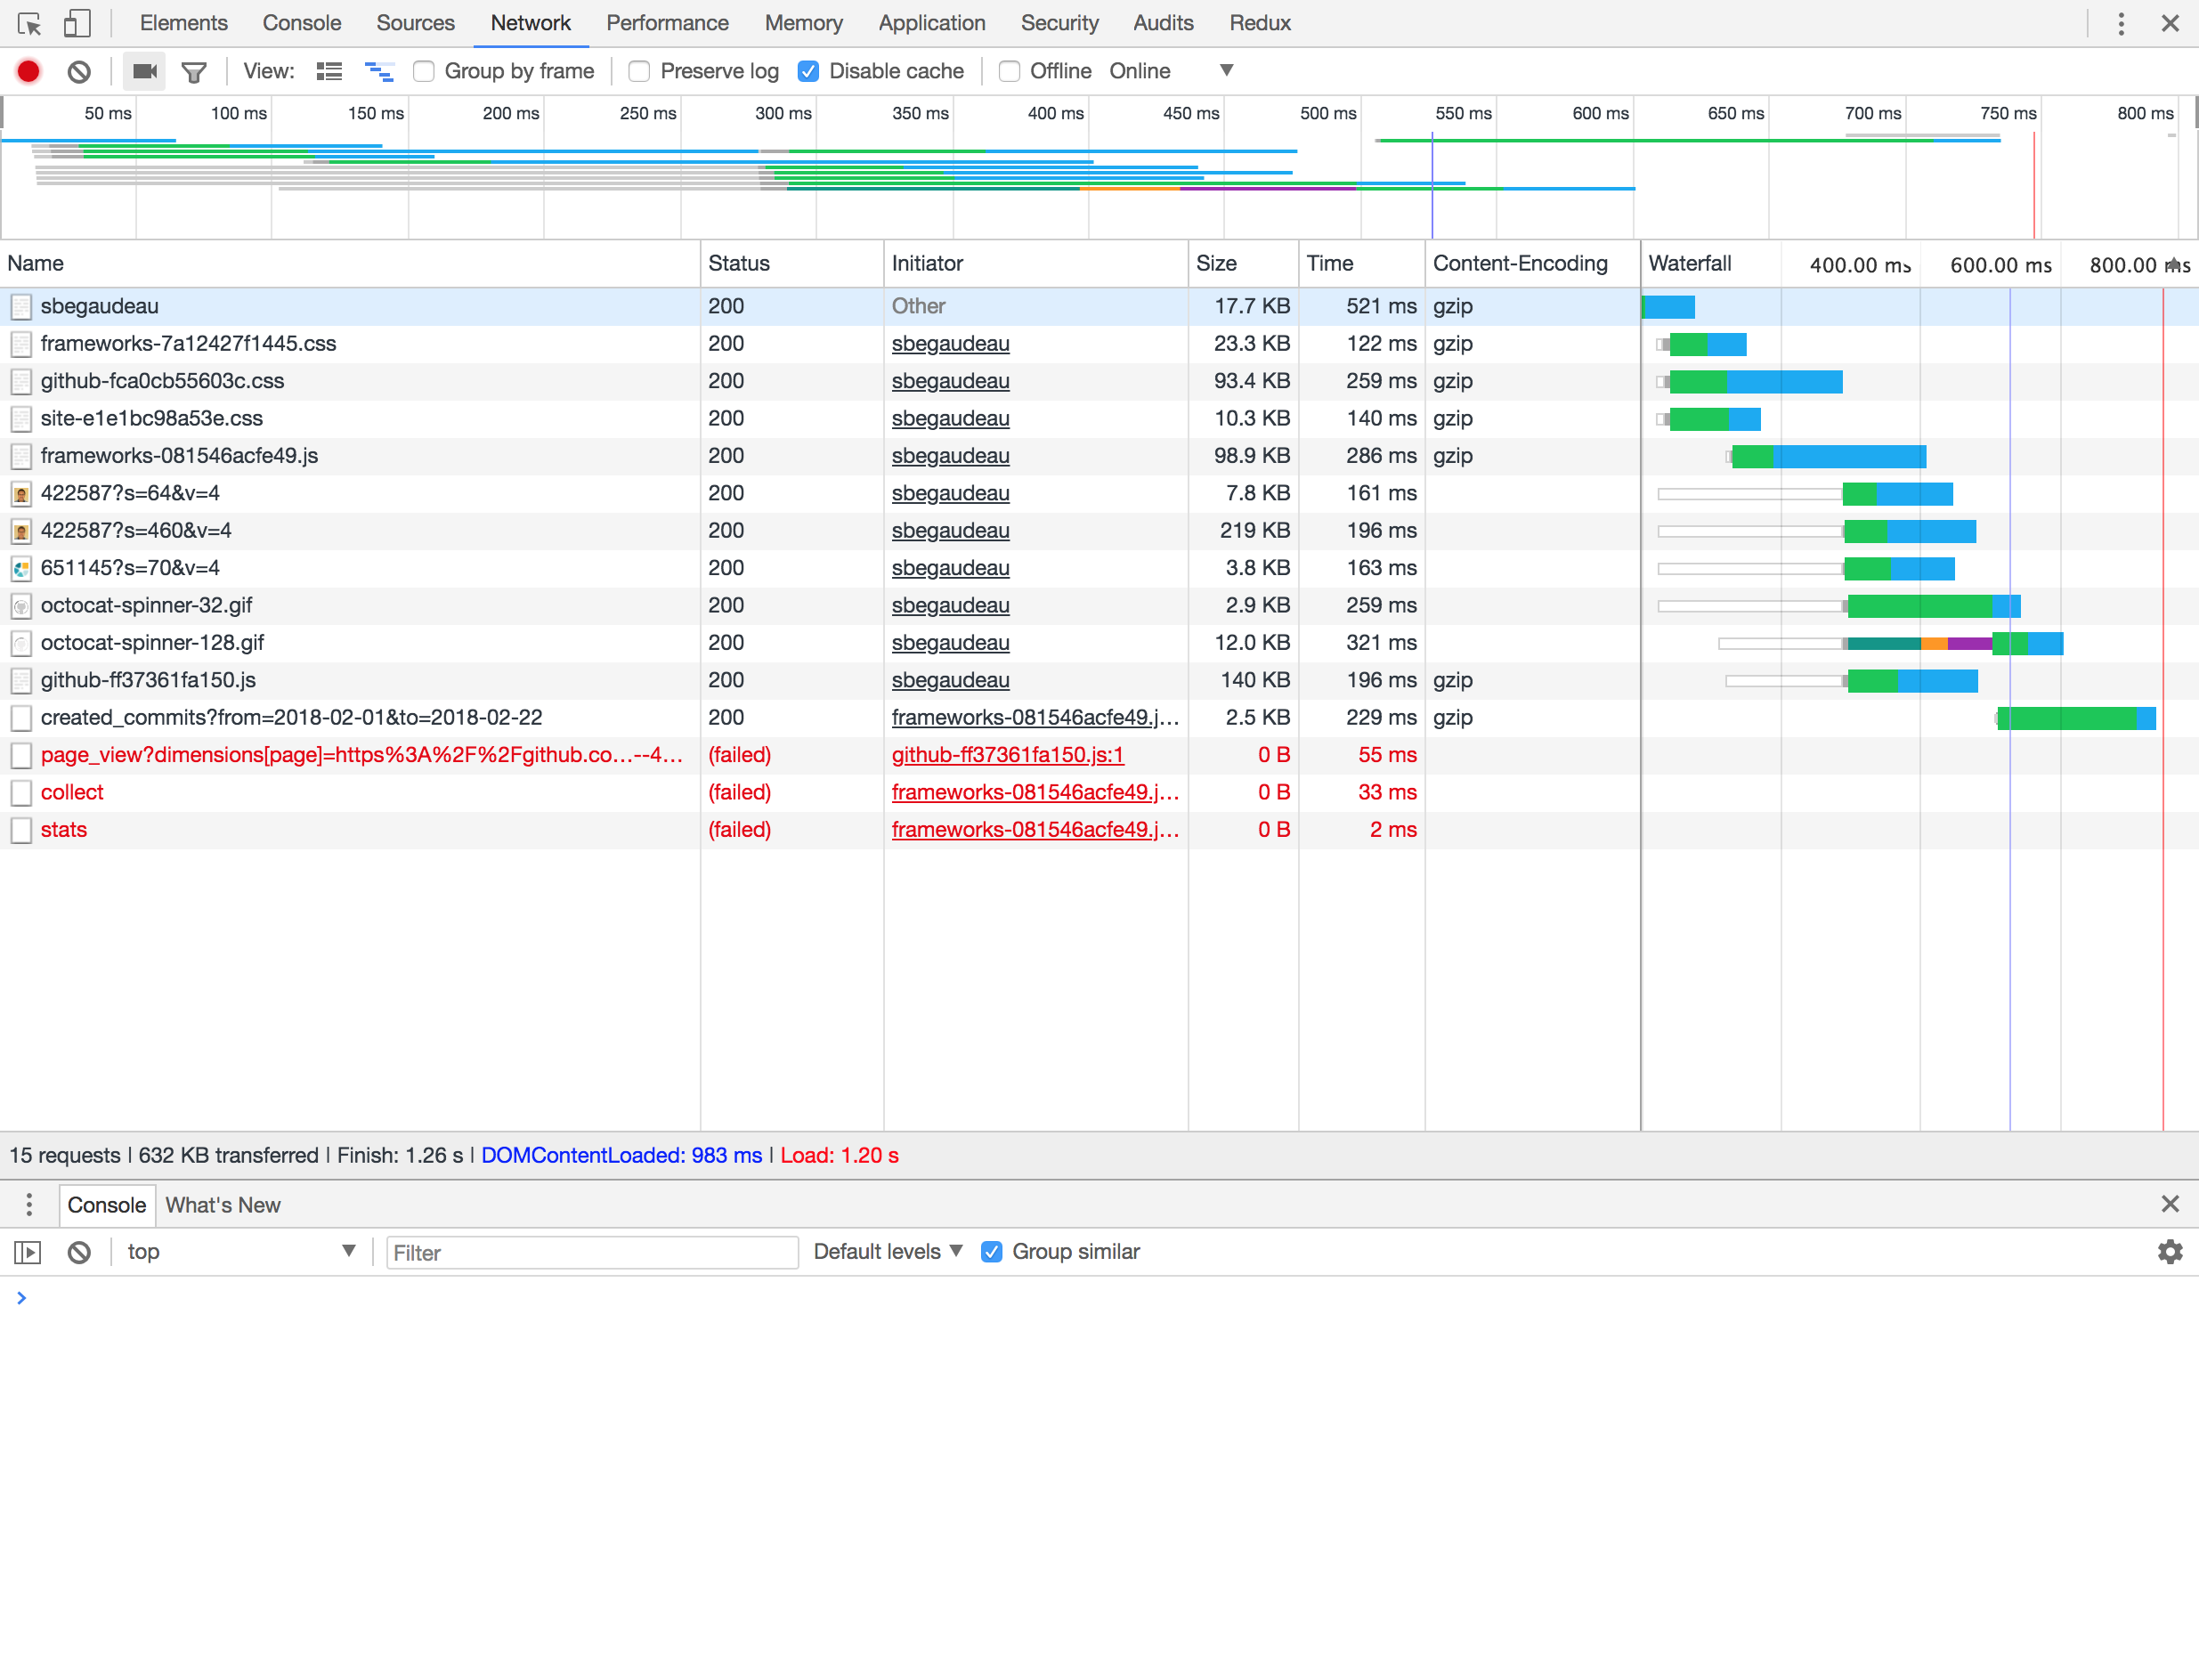Image resolution: width=2199 pixels, height=1680 pixels.
Task: Open the Application tab
Action: pos(932,23)
